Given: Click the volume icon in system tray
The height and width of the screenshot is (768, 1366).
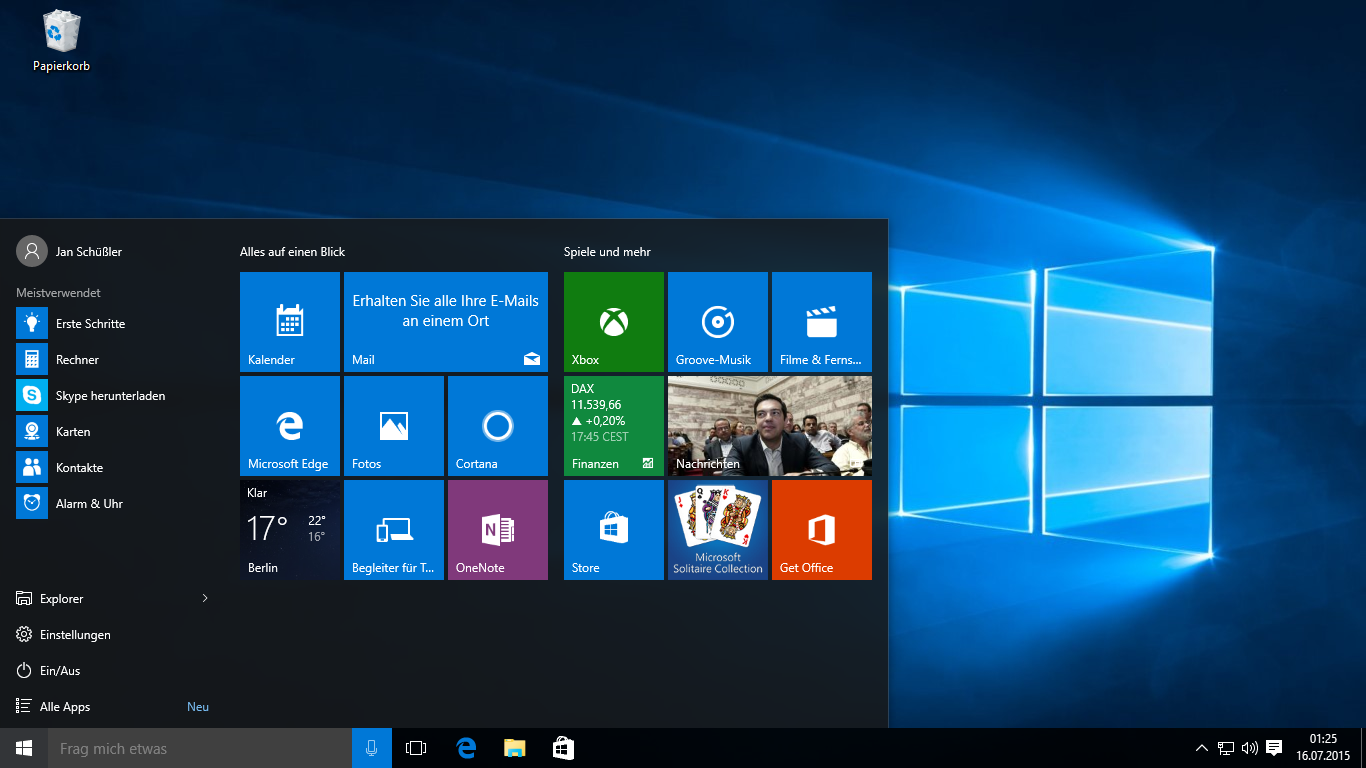Looking at the screenshot, I should [1249, 748].
